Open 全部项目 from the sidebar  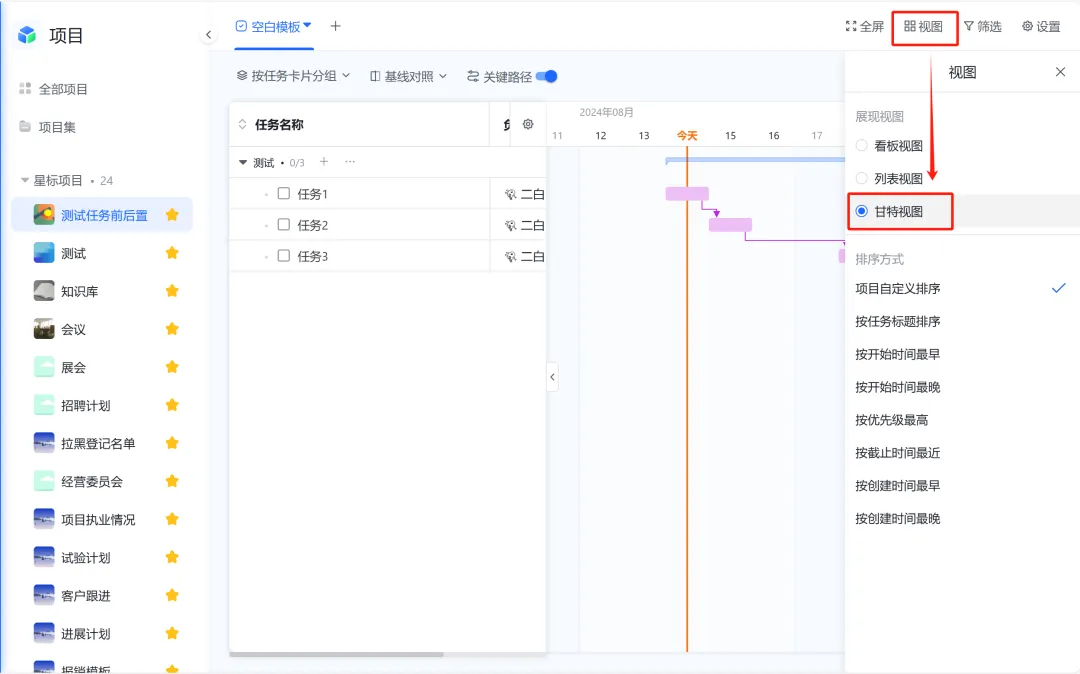(x=63, y=89)
